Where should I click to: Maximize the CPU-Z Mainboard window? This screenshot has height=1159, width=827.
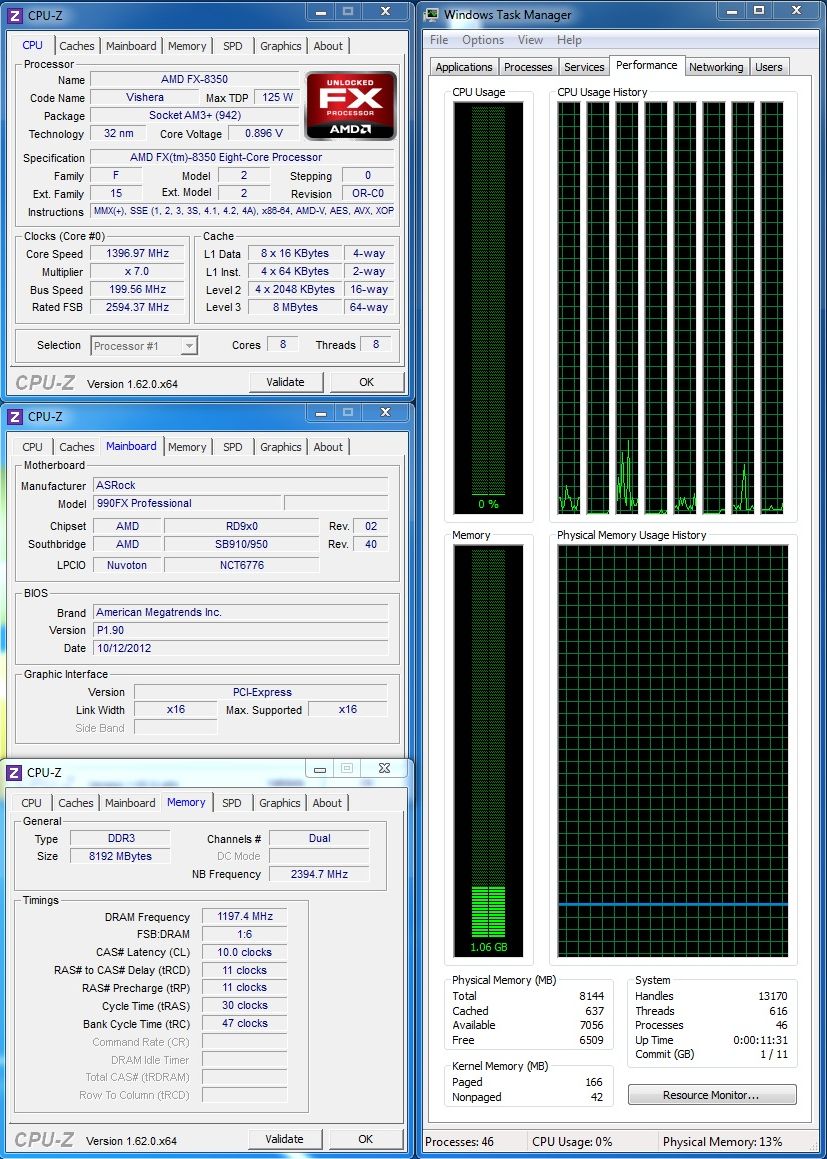coord(347,412)
